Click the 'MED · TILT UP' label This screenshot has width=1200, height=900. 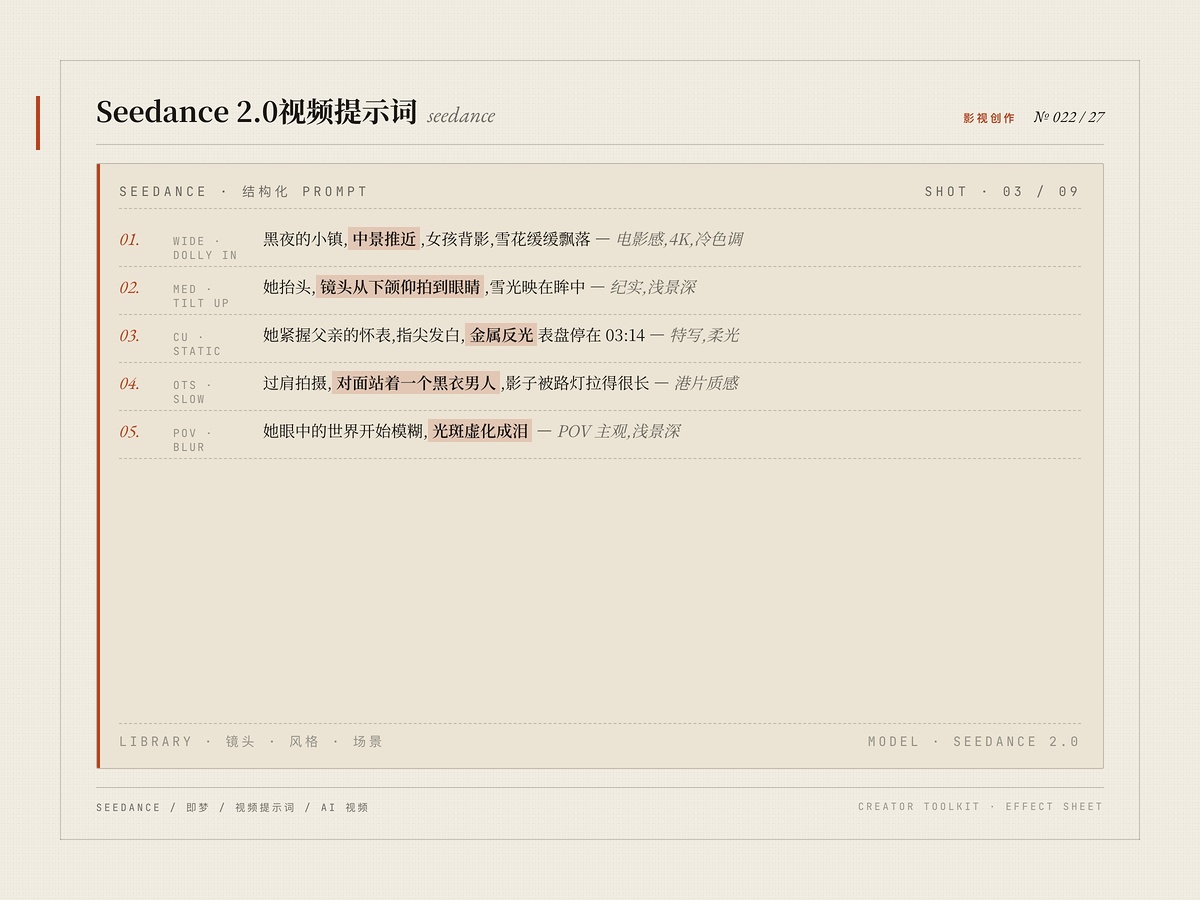[x=201, y=296]
